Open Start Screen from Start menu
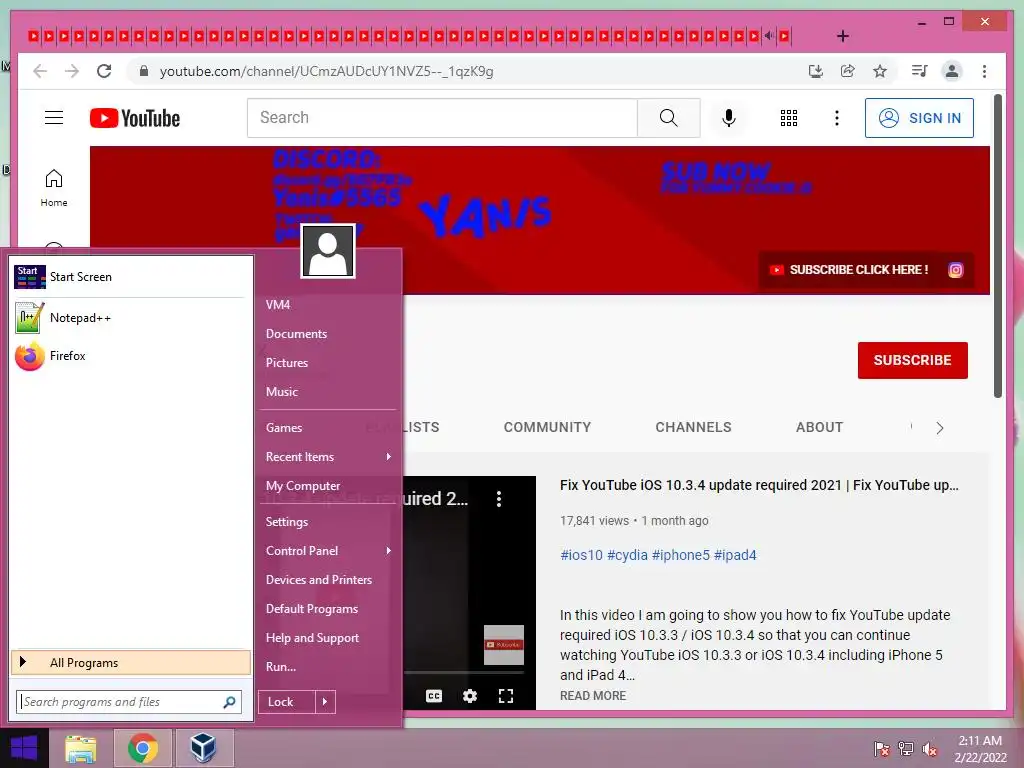Image resolution: width=1024 pixels, height=768 pixels. coord(131,277)
